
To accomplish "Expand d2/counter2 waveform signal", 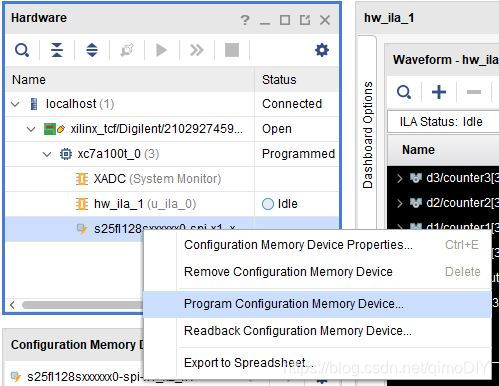I will pyautogui.click(x=400, y=203).
